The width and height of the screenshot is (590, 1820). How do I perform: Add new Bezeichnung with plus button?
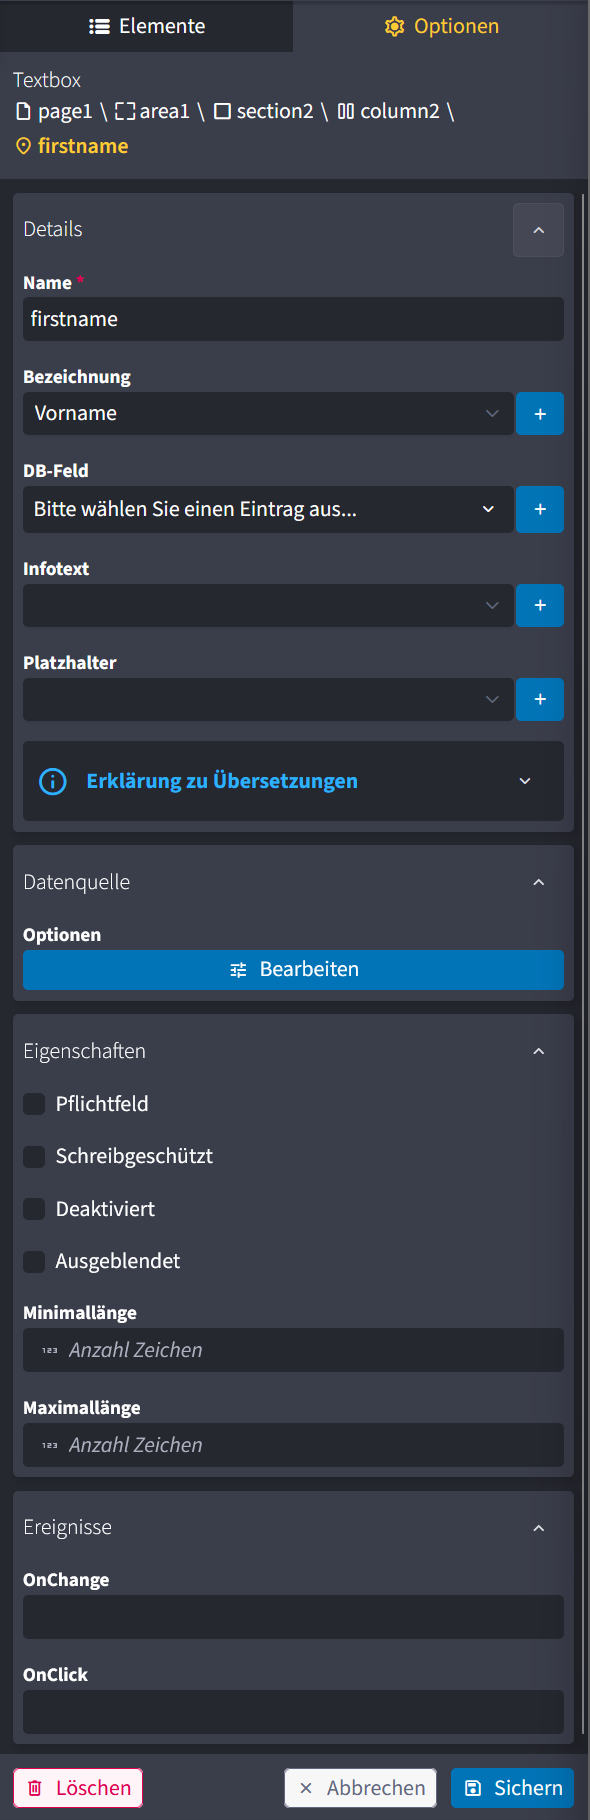click(540, 413)
